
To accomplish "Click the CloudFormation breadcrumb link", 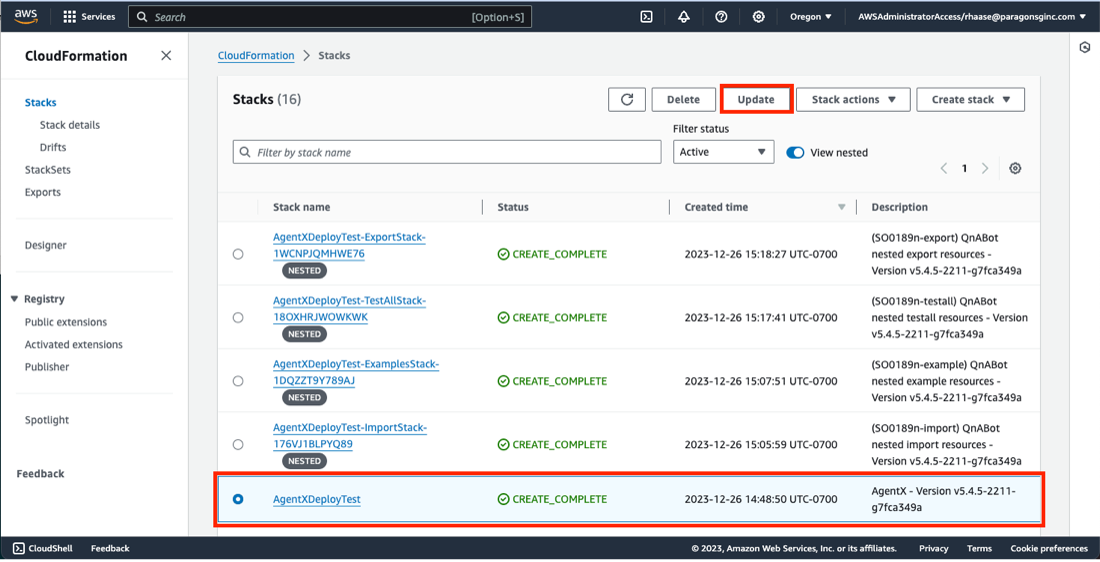I will point(256,55).
